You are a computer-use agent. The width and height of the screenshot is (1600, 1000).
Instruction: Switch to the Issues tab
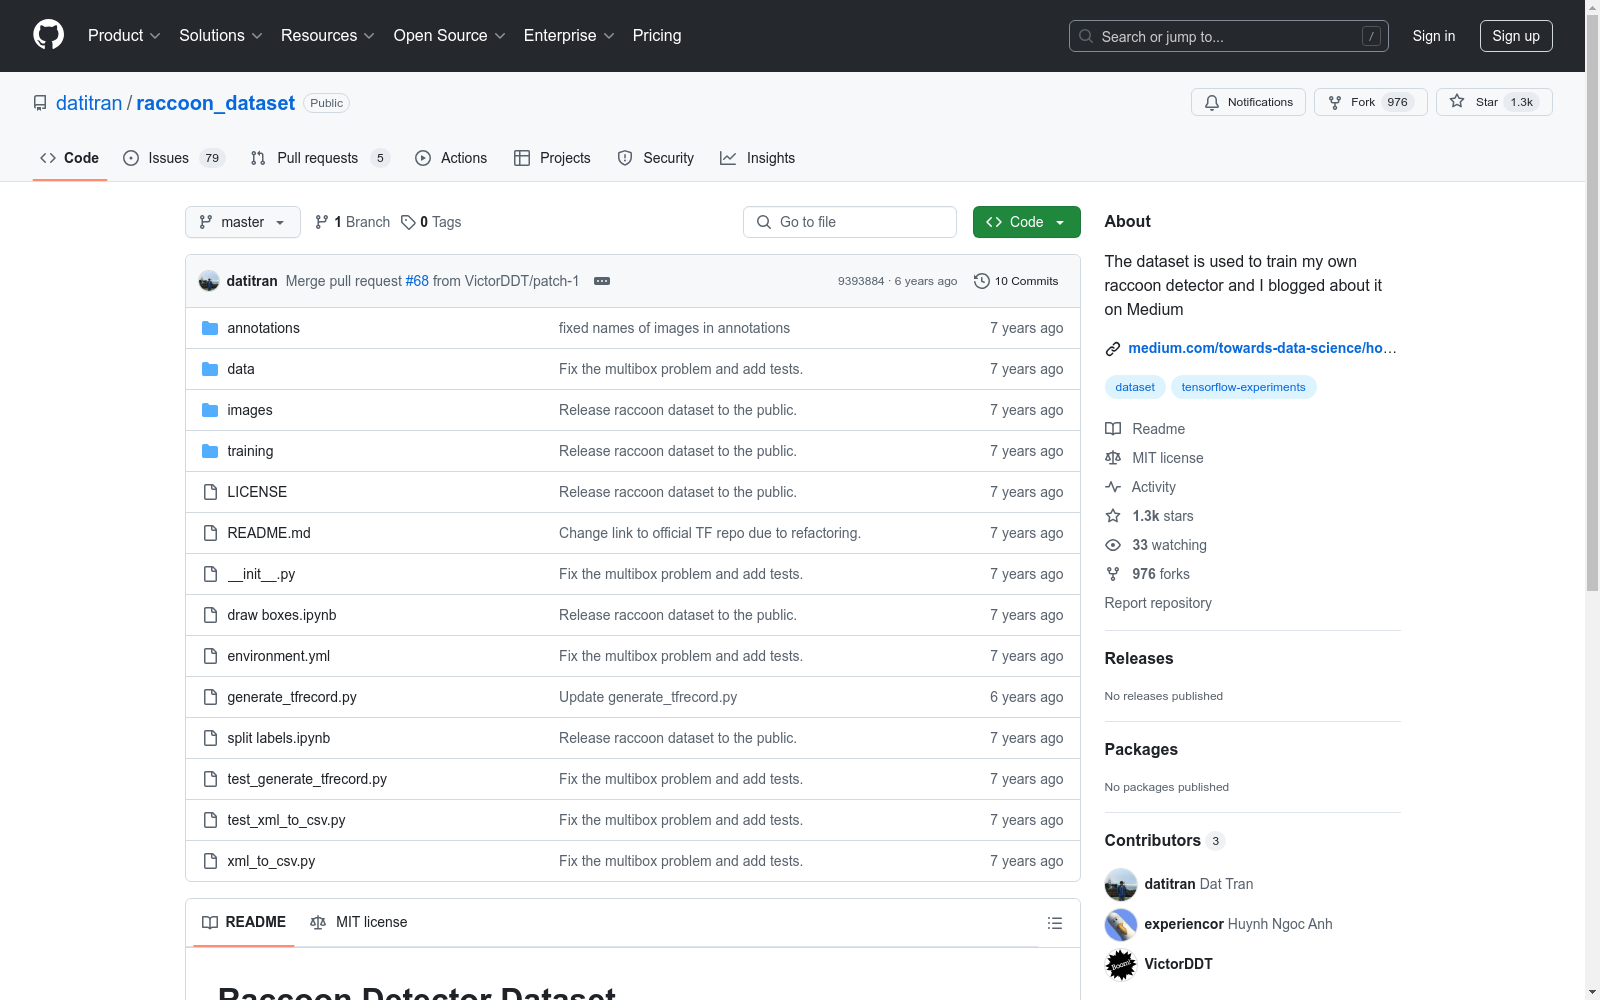pyautogui.click(x=174, y=158)
